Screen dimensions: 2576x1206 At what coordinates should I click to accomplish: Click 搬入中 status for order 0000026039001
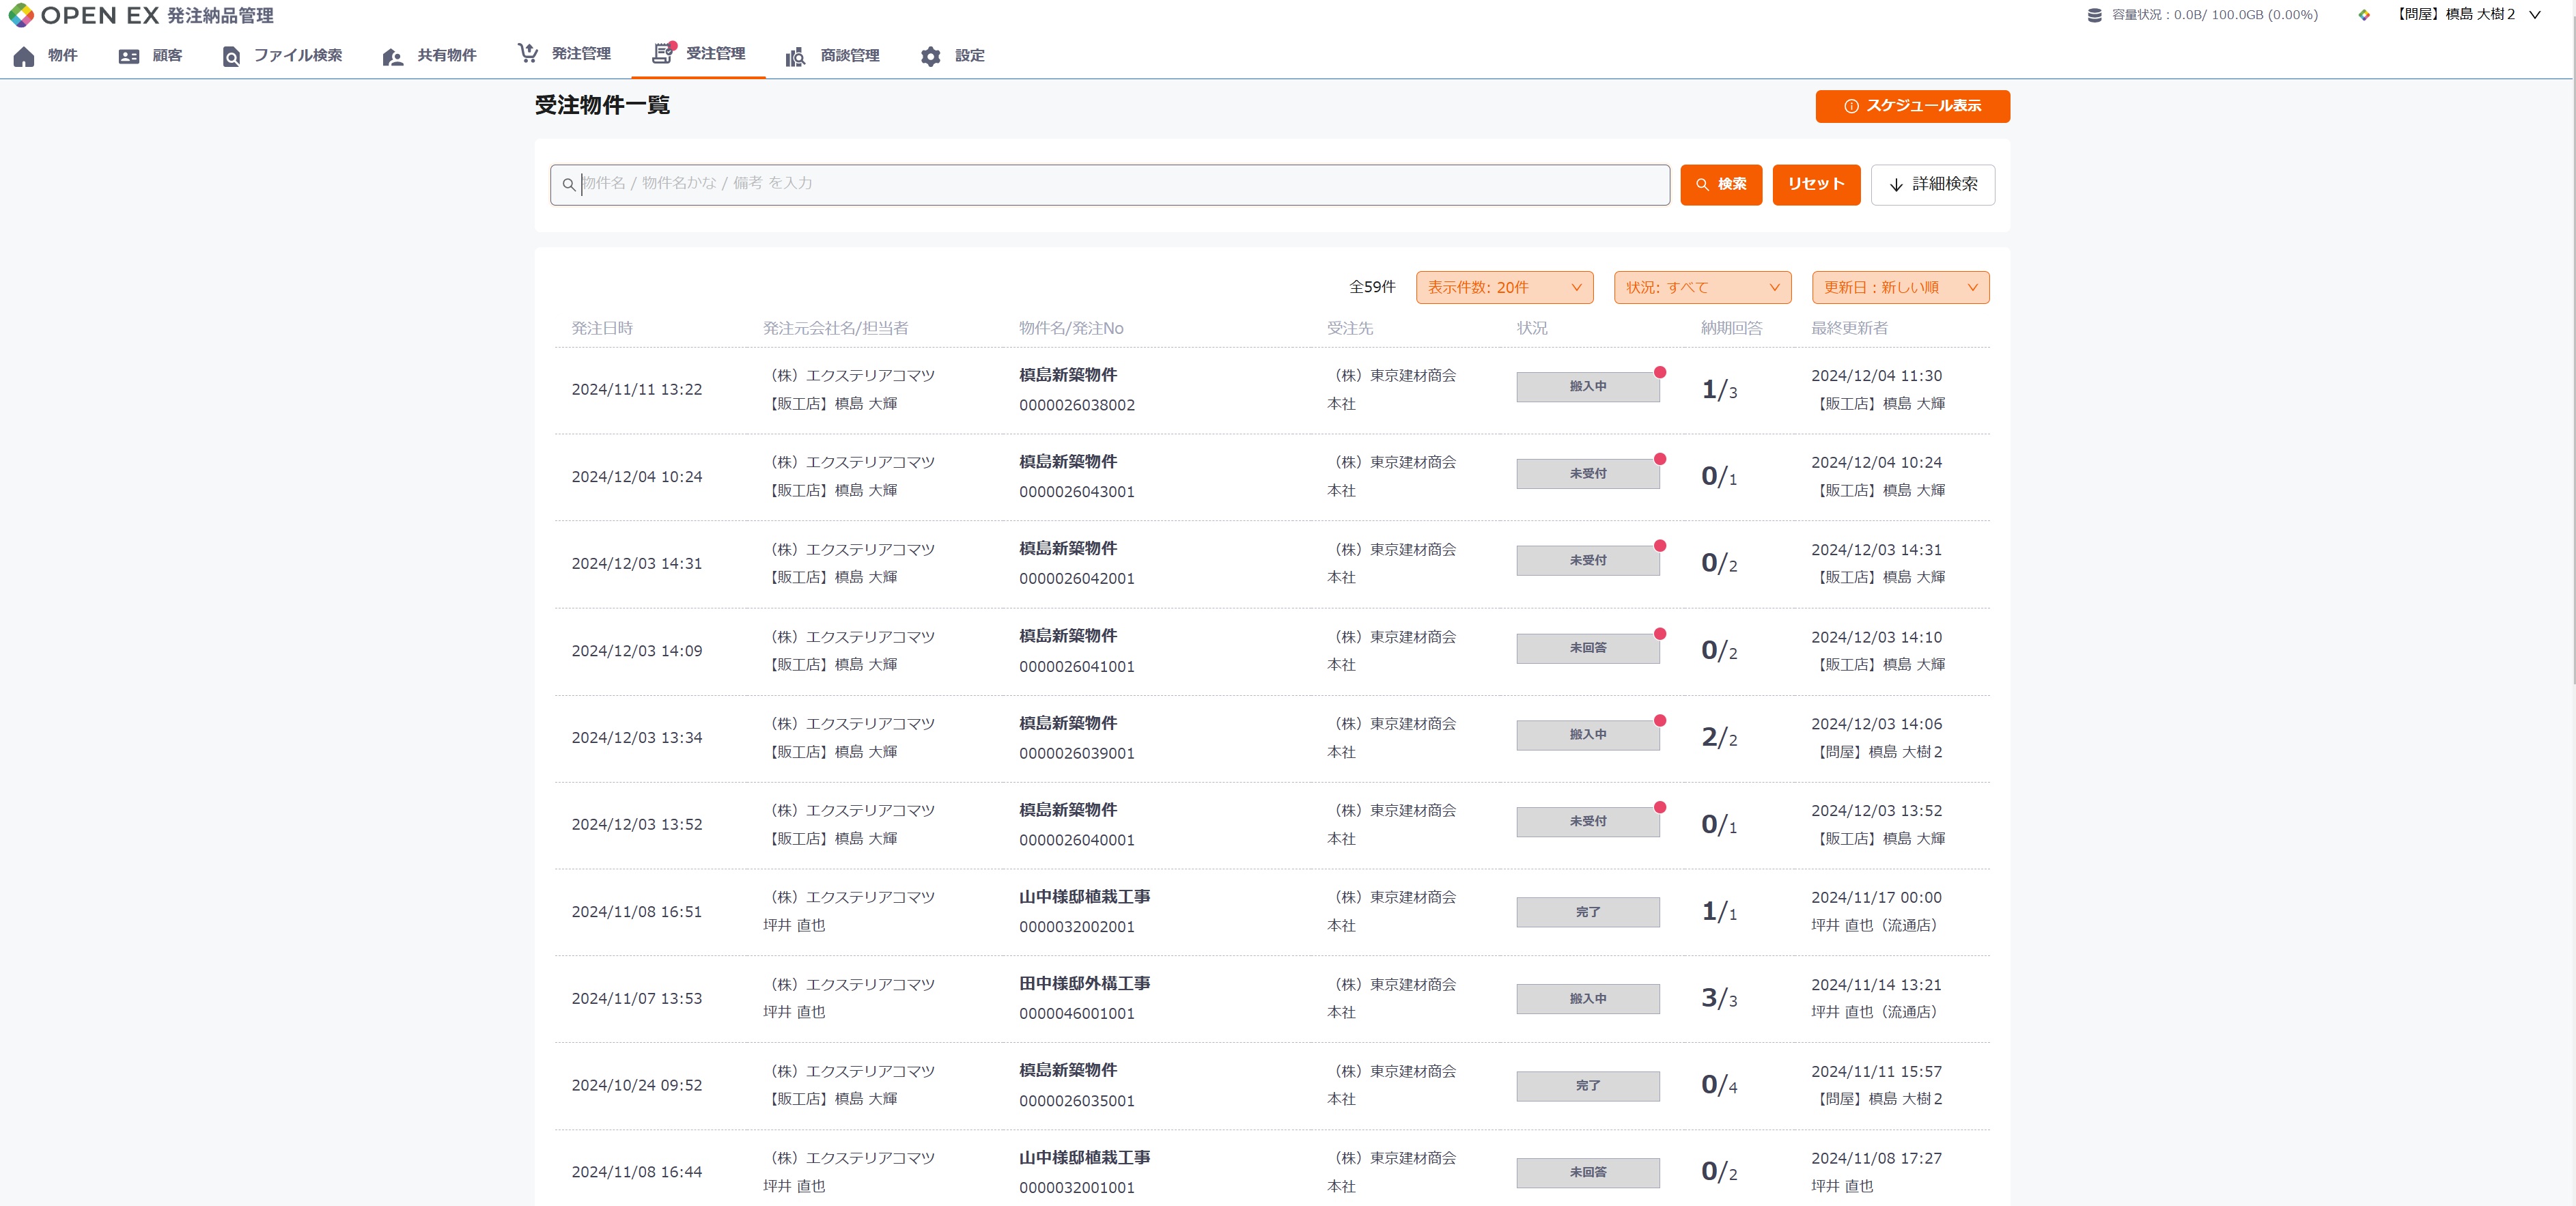point(1588,735)
